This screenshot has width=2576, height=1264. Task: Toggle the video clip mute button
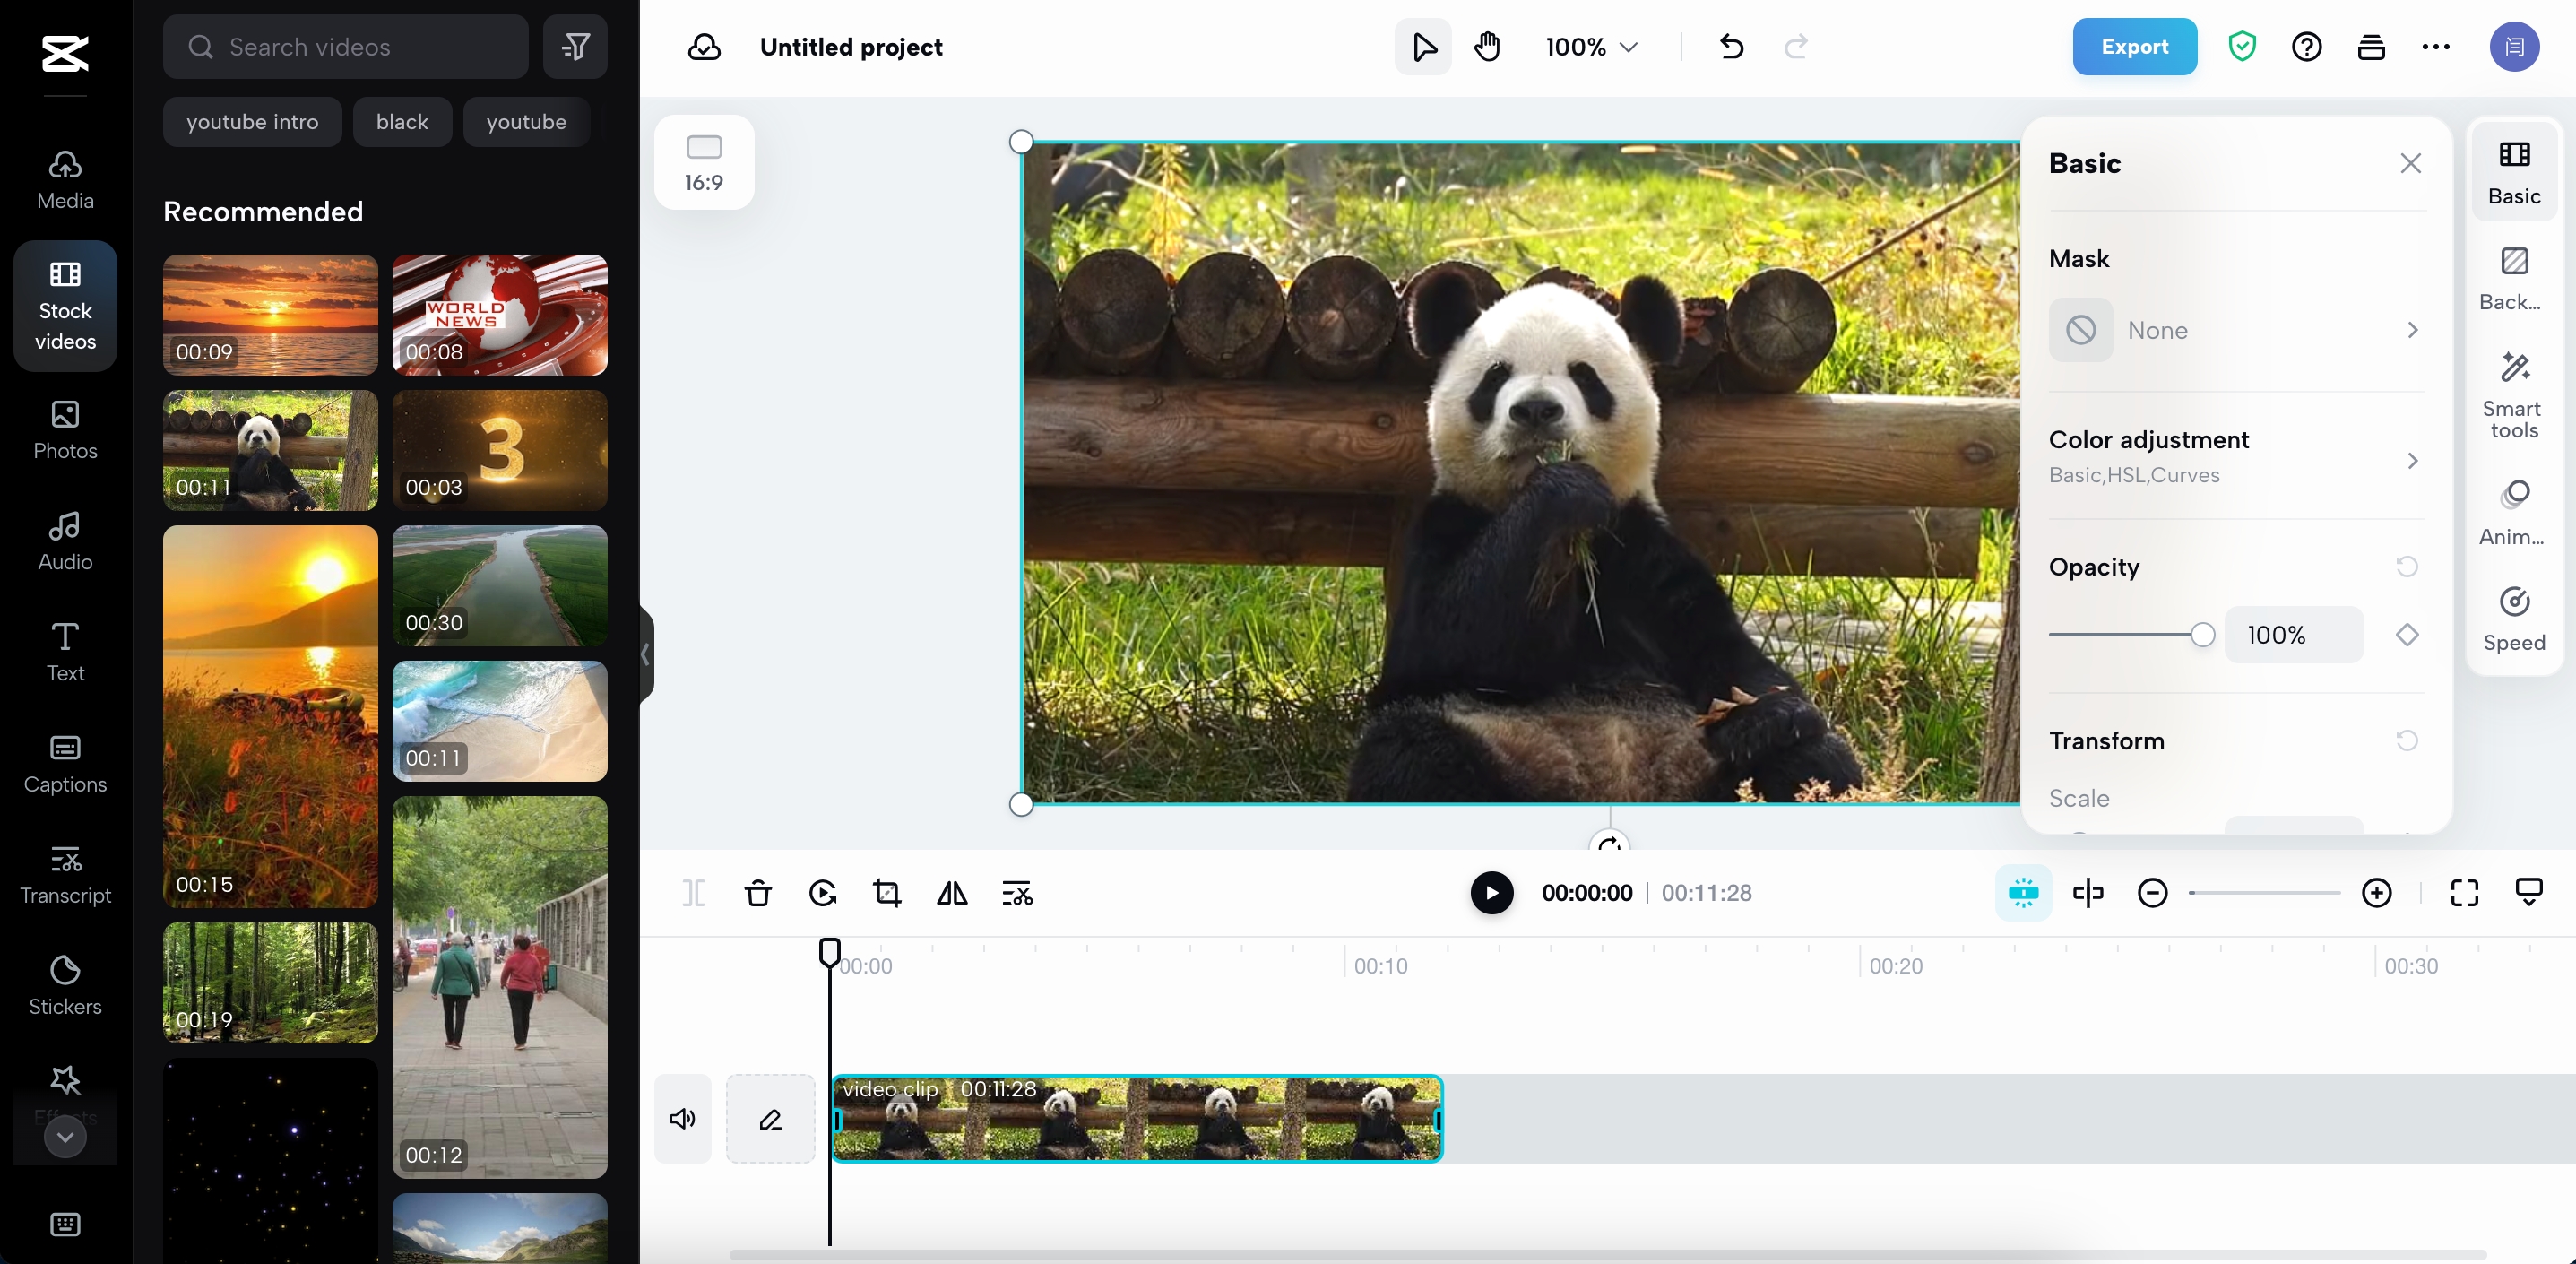[x=683, y=1120]
